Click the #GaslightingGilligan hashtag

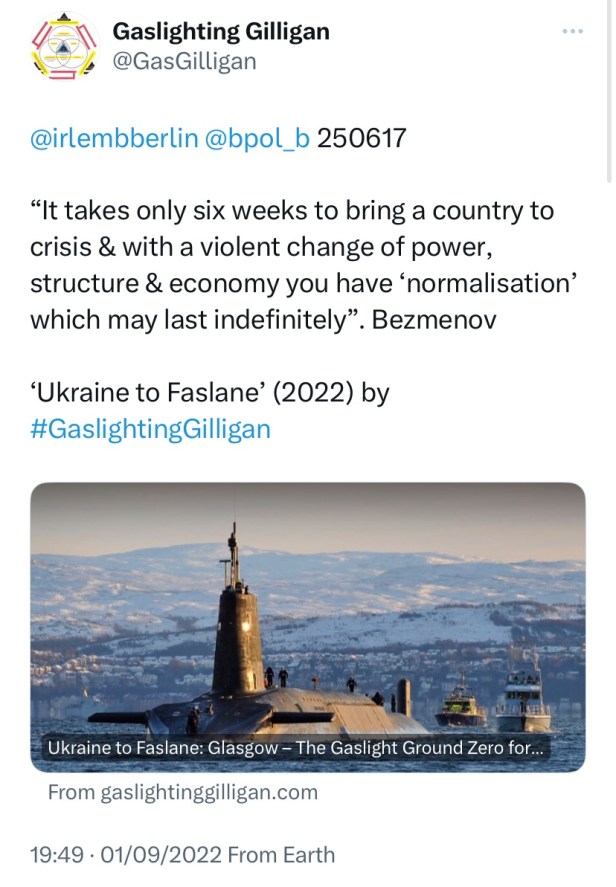tap(151, 429)
